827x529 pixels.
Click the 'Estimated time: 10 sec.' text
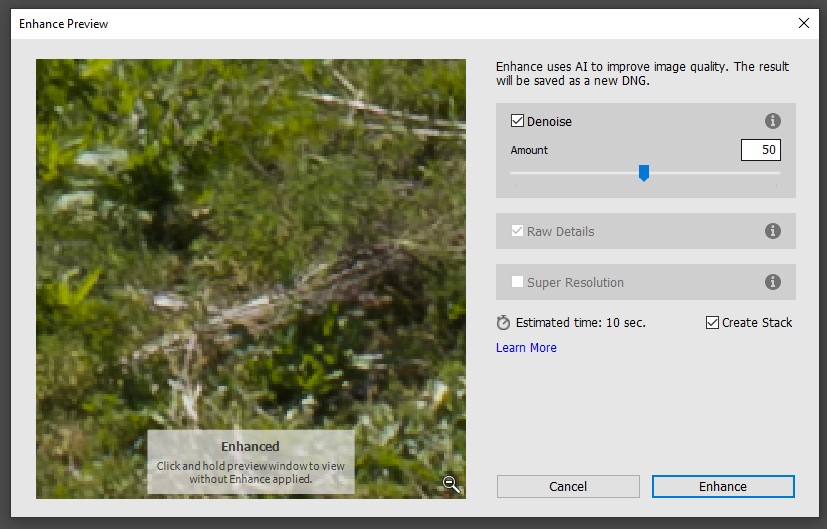pos(581,323)
